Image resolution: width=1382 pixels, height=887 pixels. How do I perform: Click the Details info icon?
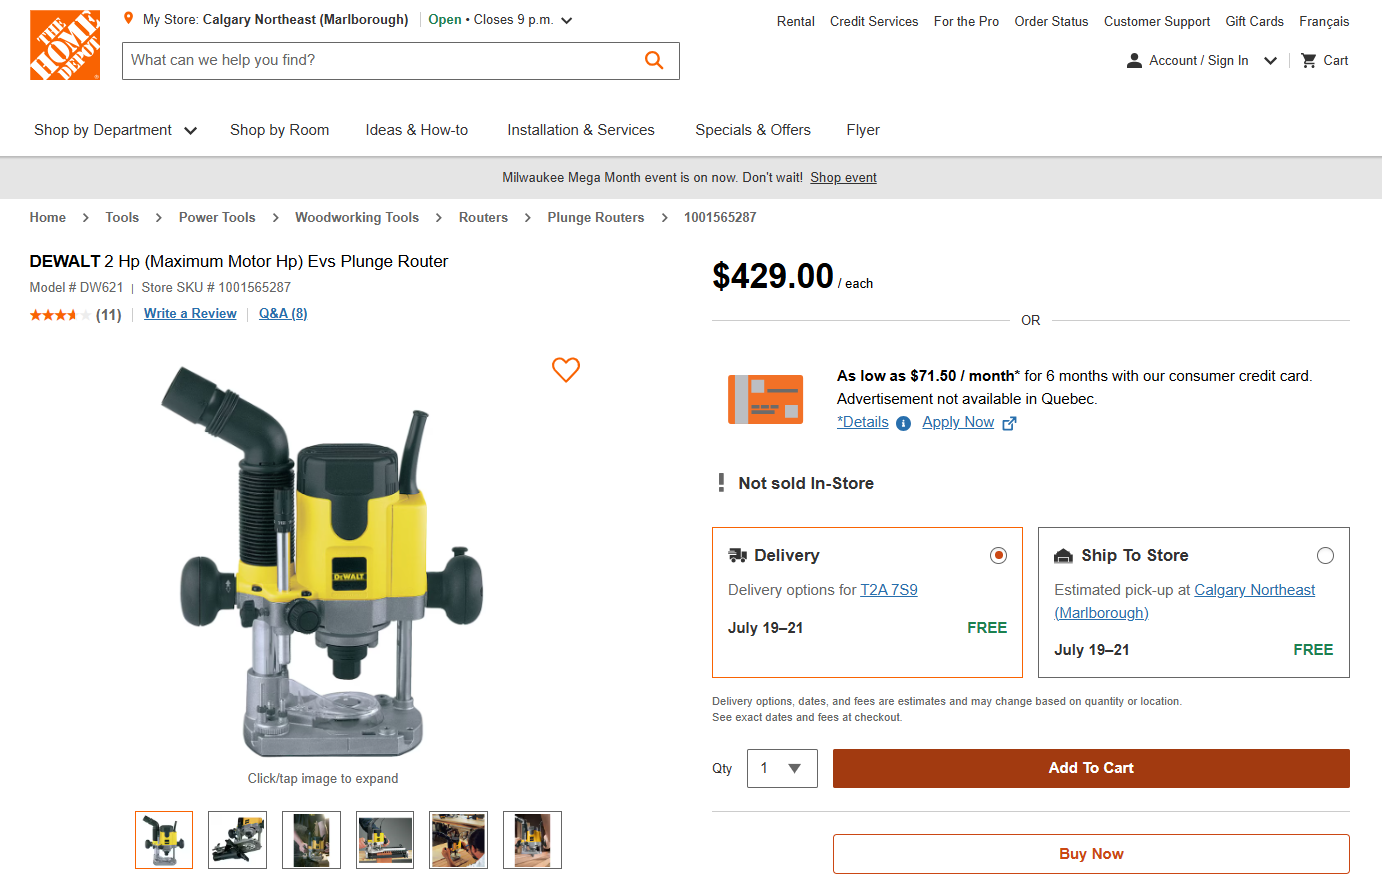(x=903, y=423)
